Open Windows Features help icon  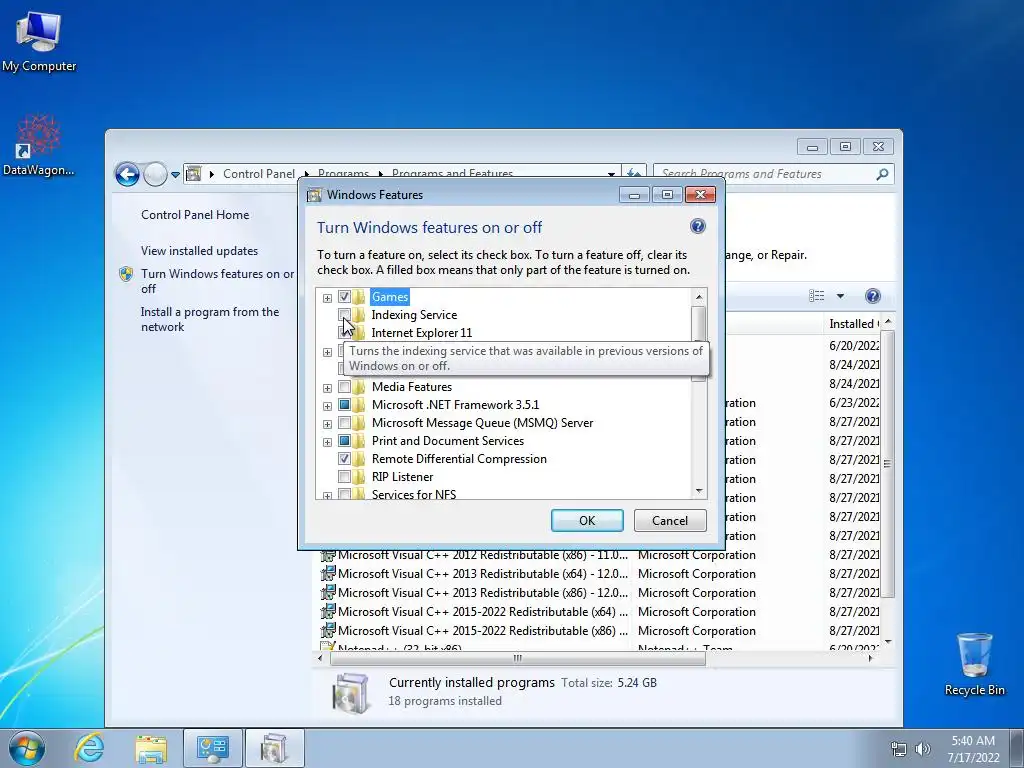point(697,227)
